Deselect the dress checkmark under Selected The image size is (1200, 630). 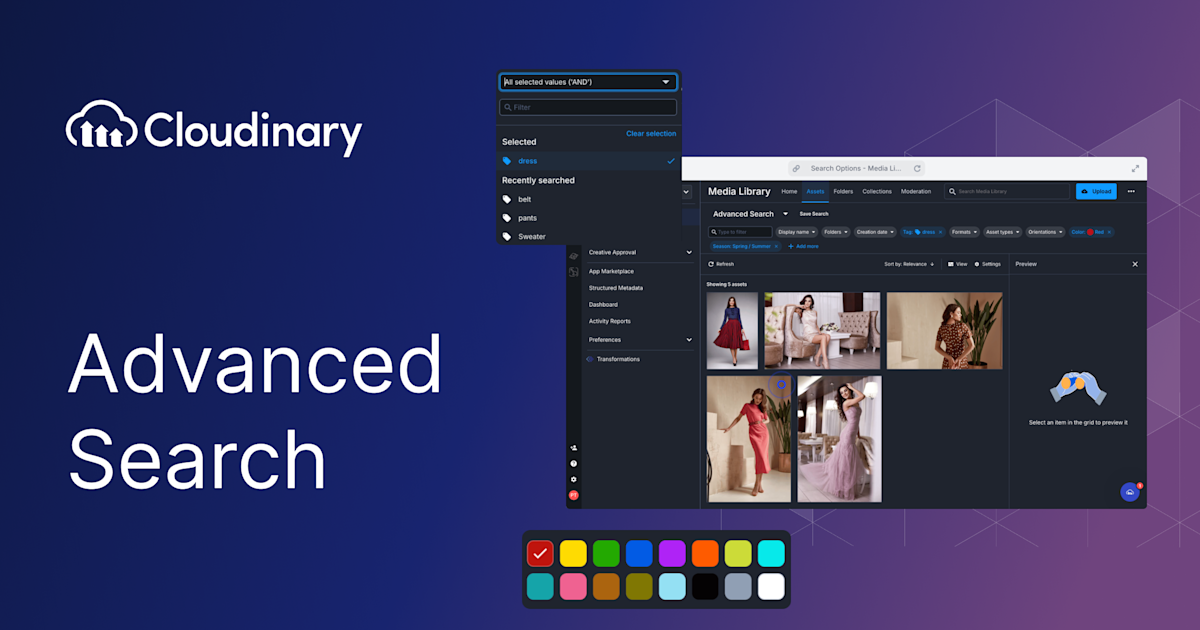pyautogui.click(x=669, y=160)
